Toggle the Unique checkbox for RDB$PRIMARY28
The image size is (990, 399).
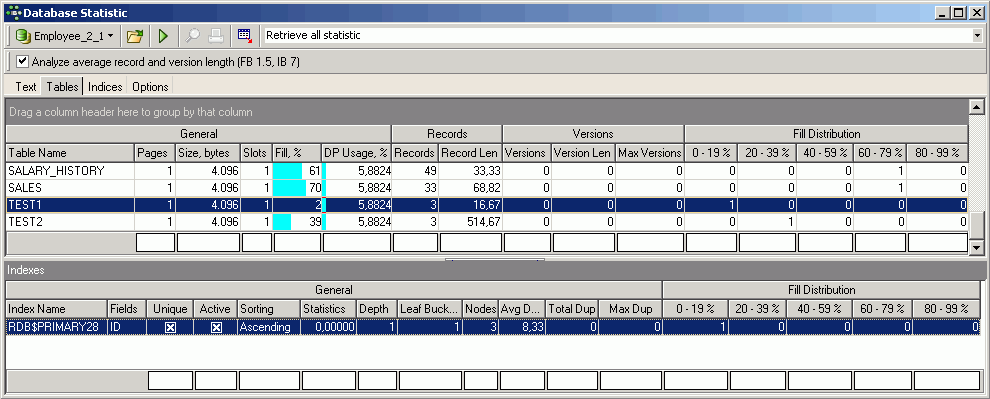tap(170, 328)
